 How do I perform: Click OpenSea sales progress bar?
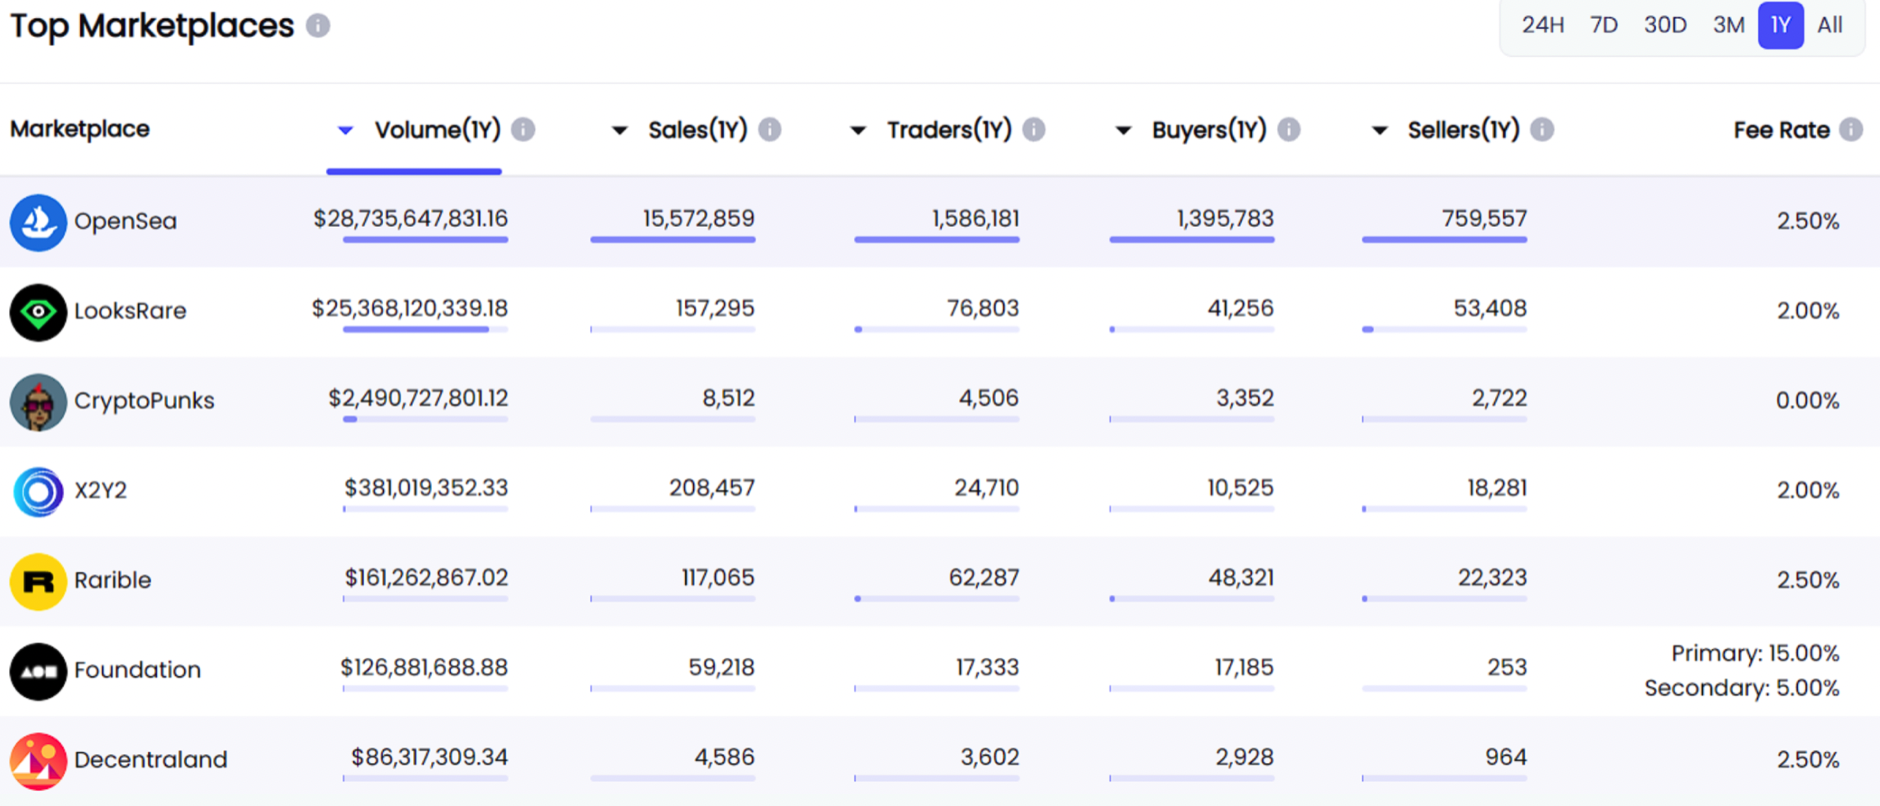[x=673, y=239]
